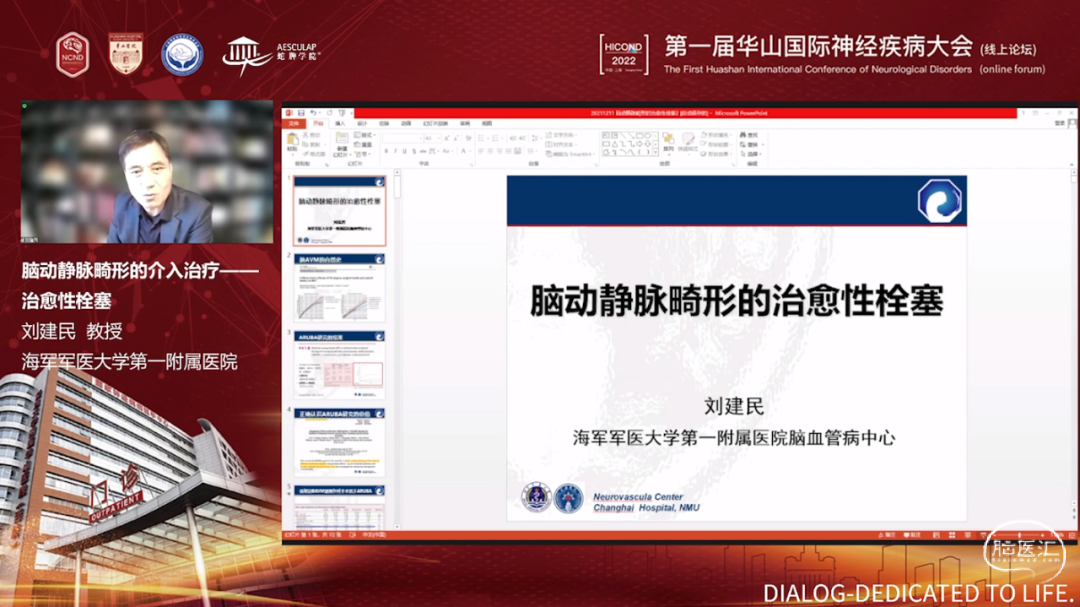Switch to the Slide Show (幻灯片放映) tab

coord(435,123)
